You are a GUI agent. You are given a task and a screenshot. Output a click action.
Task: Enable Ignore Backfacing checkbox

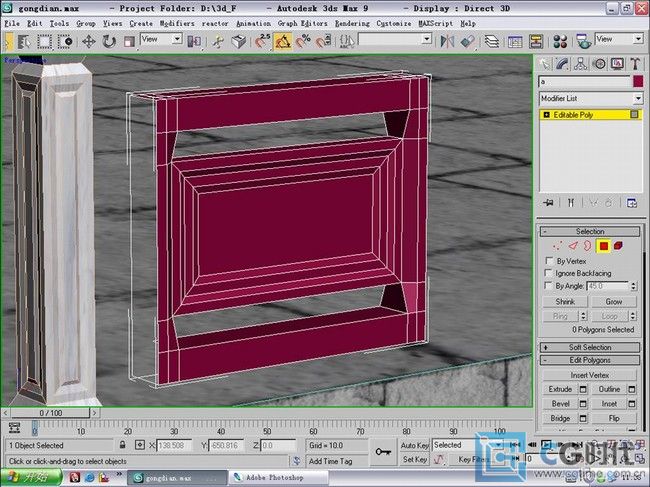[x=549, y=273]
